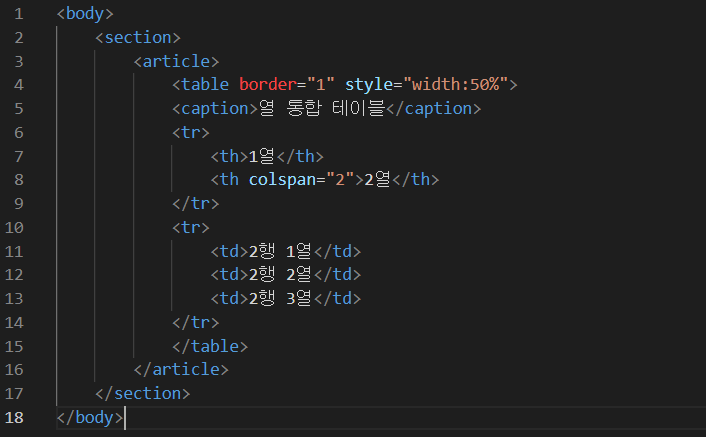Click the border value "1"
The width and height of the screenshot is (706, 437).
(x=321, y=85)
